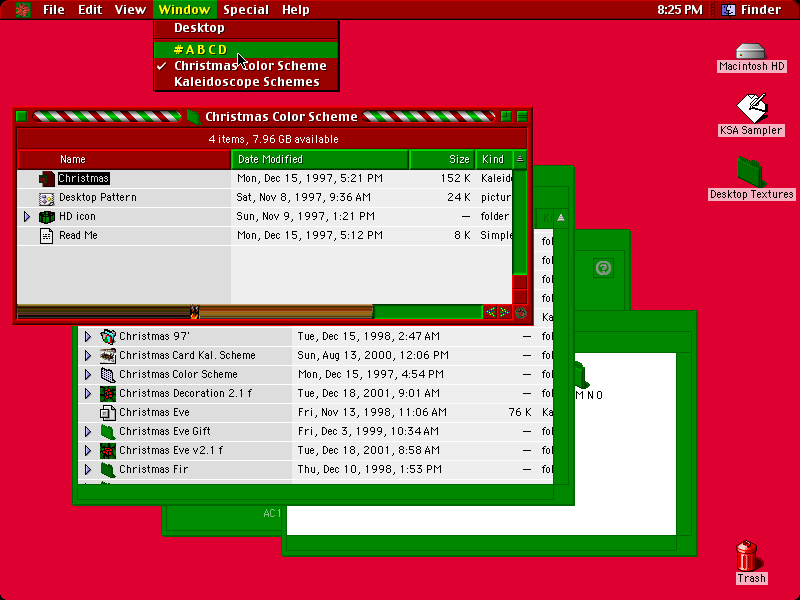Expand the HD icon folder triangle
800x600 pixels.
(x=27, y=216)
